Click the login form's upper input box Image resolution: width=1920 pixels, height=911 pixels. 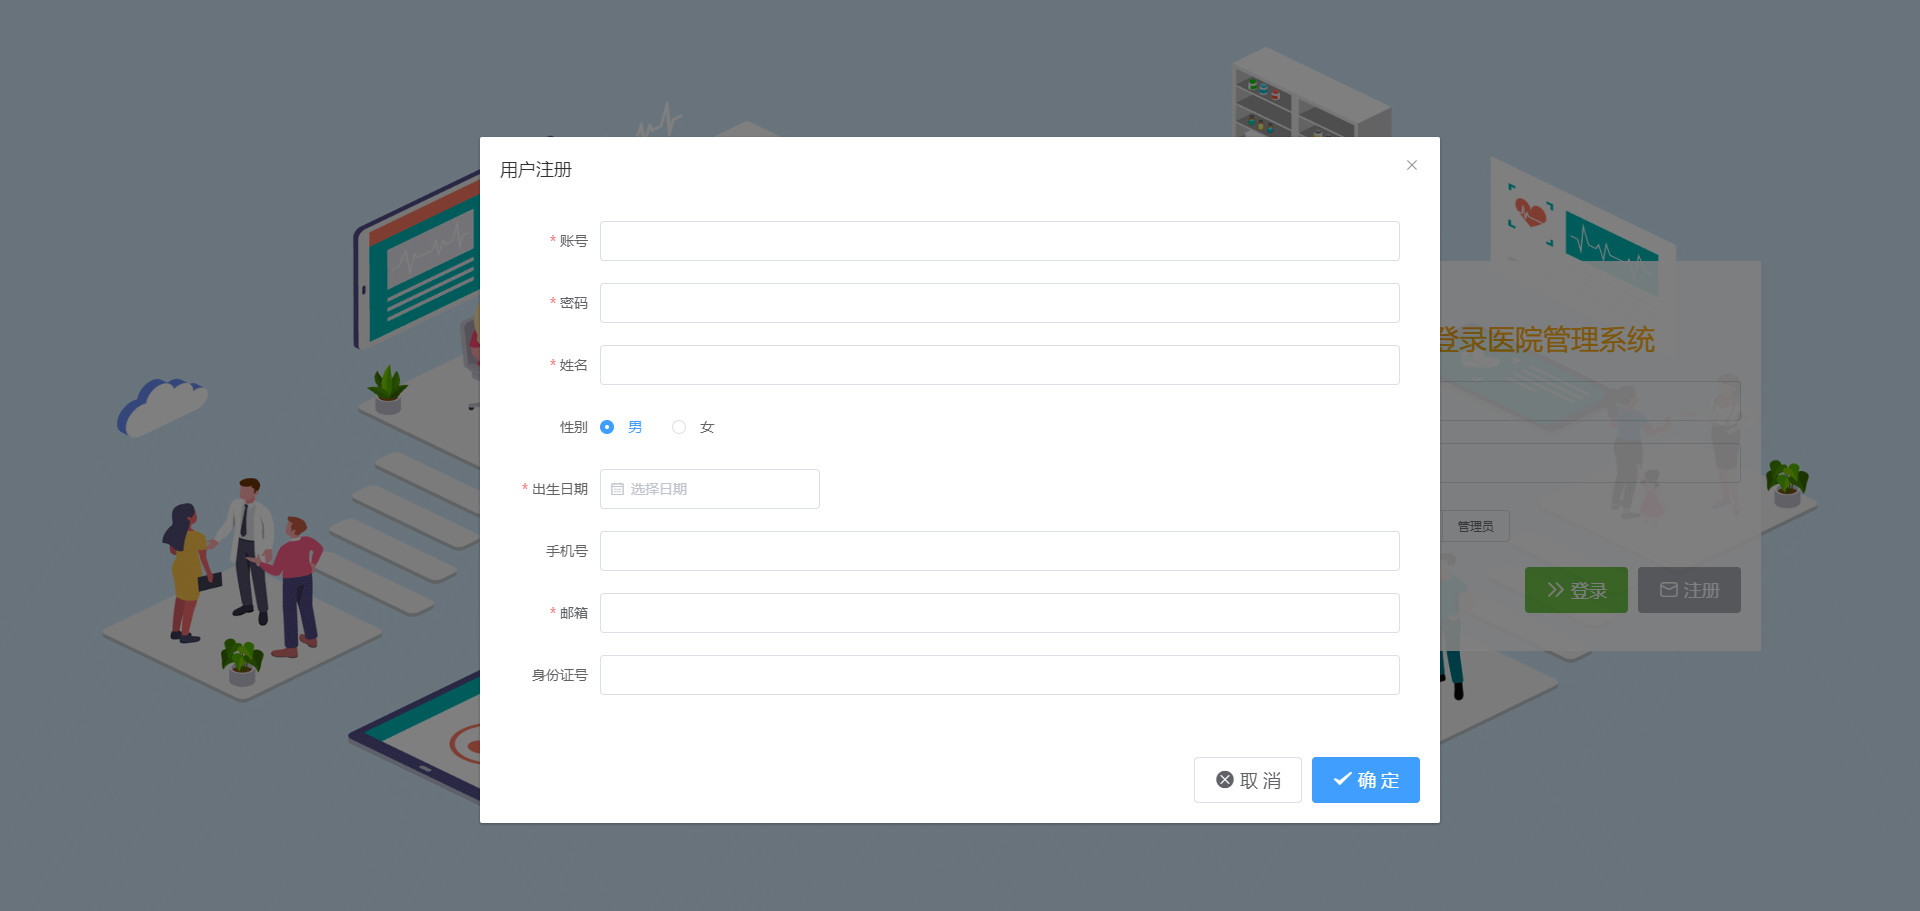pos(1590,401)
